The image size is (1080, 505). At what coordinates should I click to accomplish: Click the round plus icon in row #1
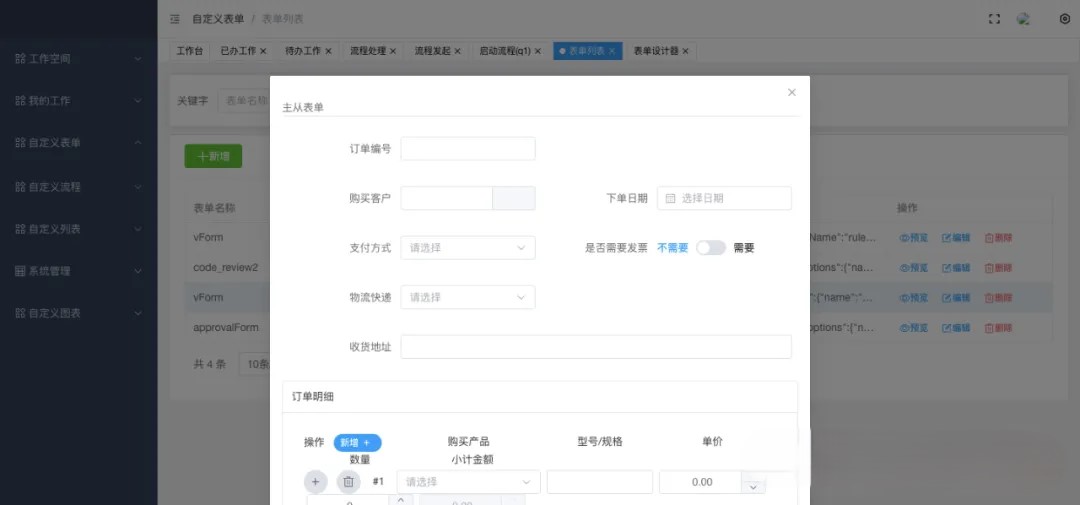coord(315,482)
